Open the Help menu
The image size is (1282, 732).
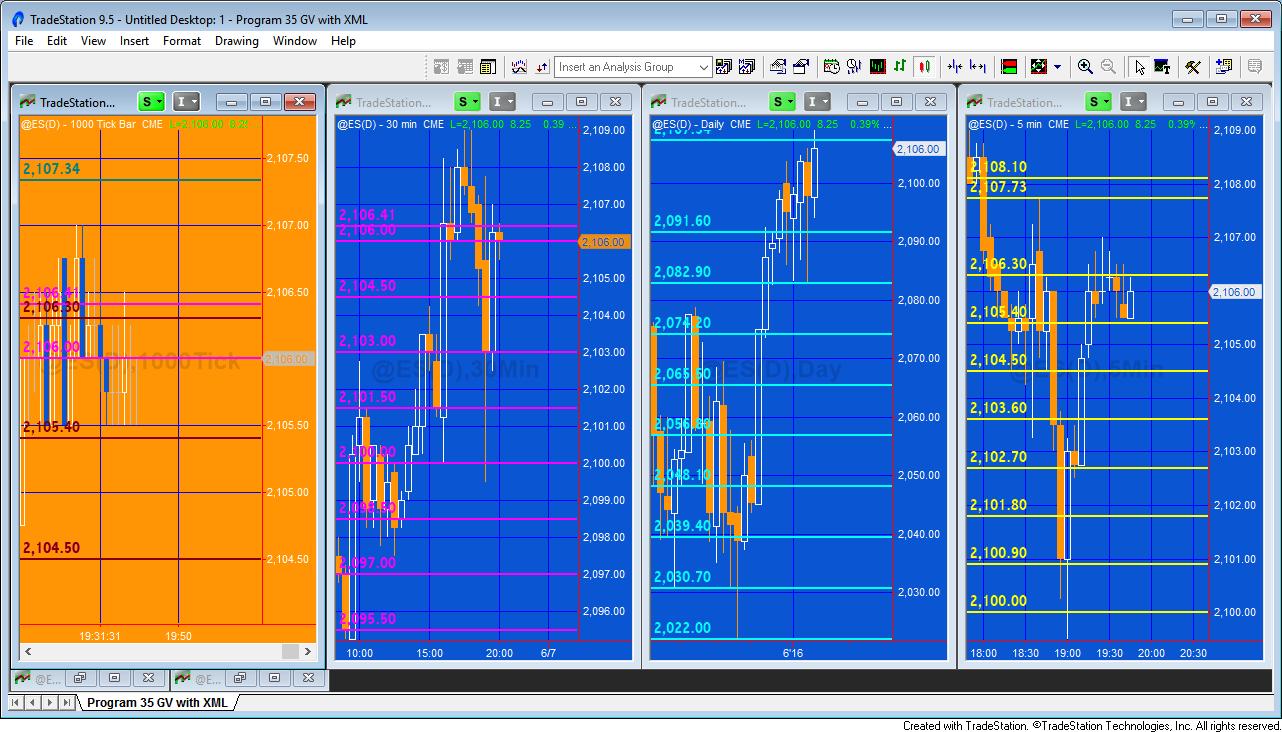[x=343, y=41]
